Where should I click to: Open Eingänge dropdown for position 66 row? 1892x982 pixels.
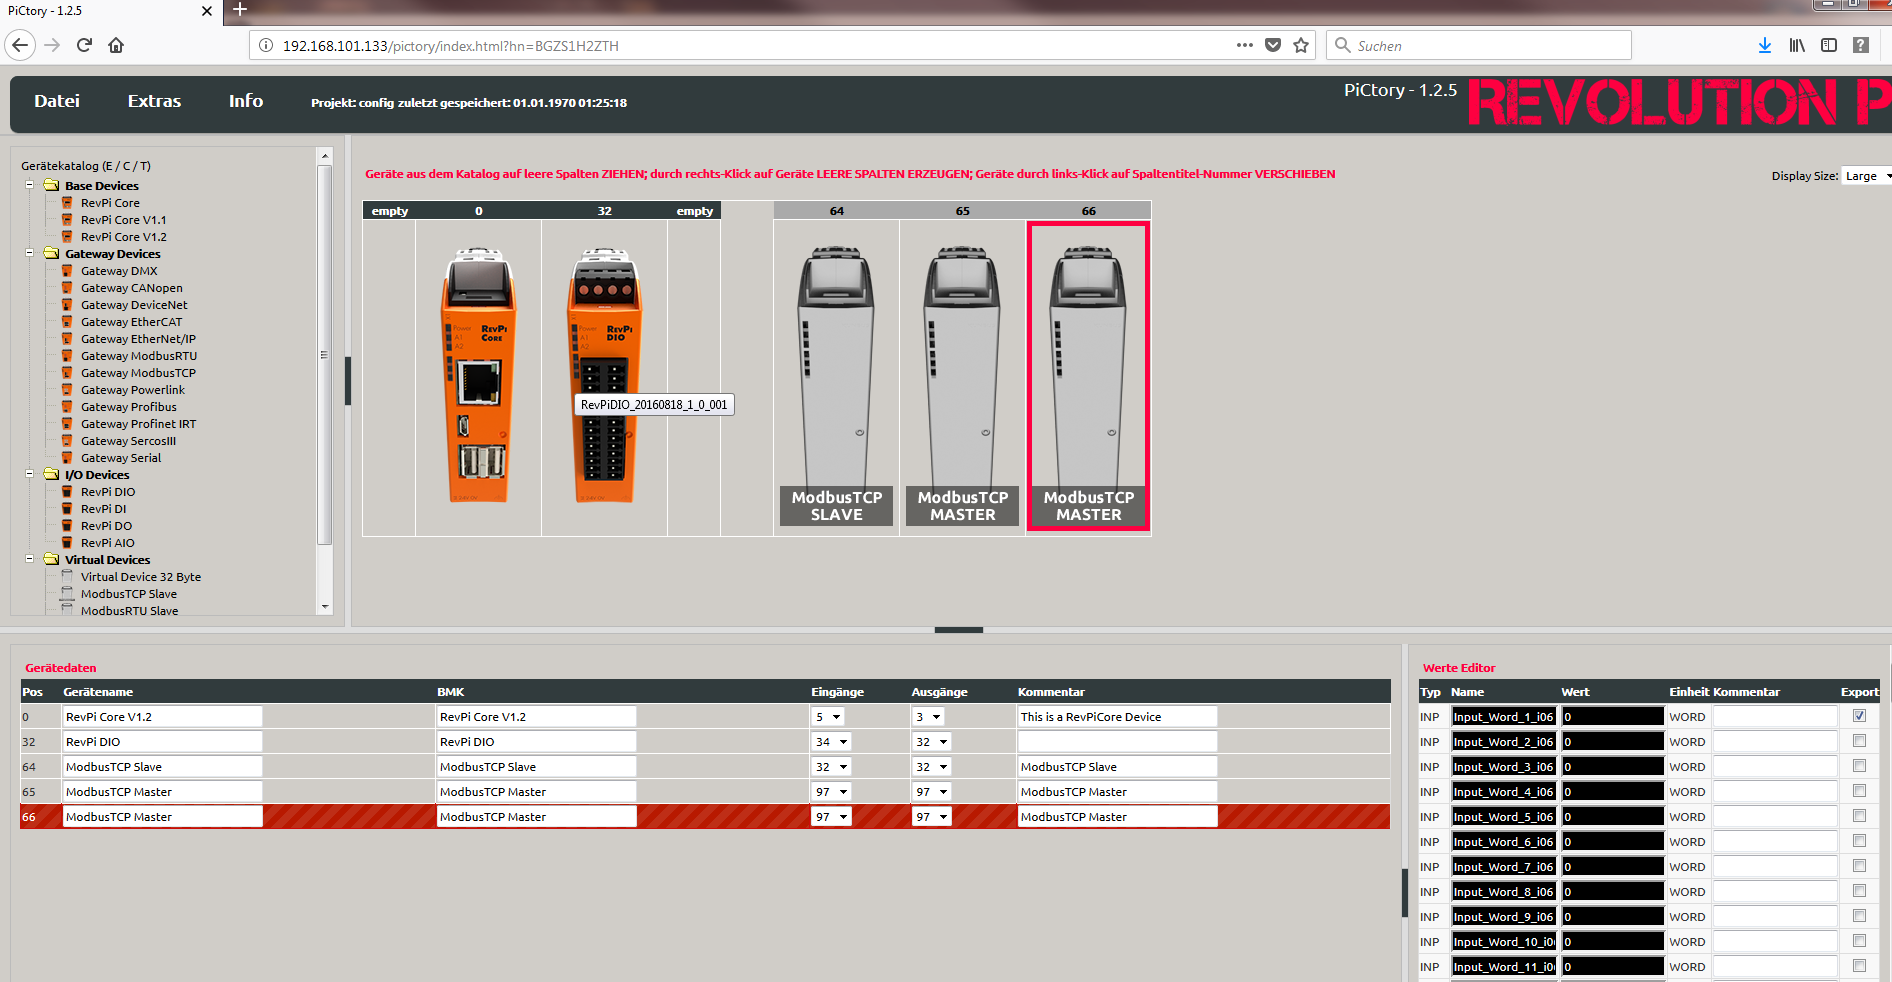tap(831, 817)
